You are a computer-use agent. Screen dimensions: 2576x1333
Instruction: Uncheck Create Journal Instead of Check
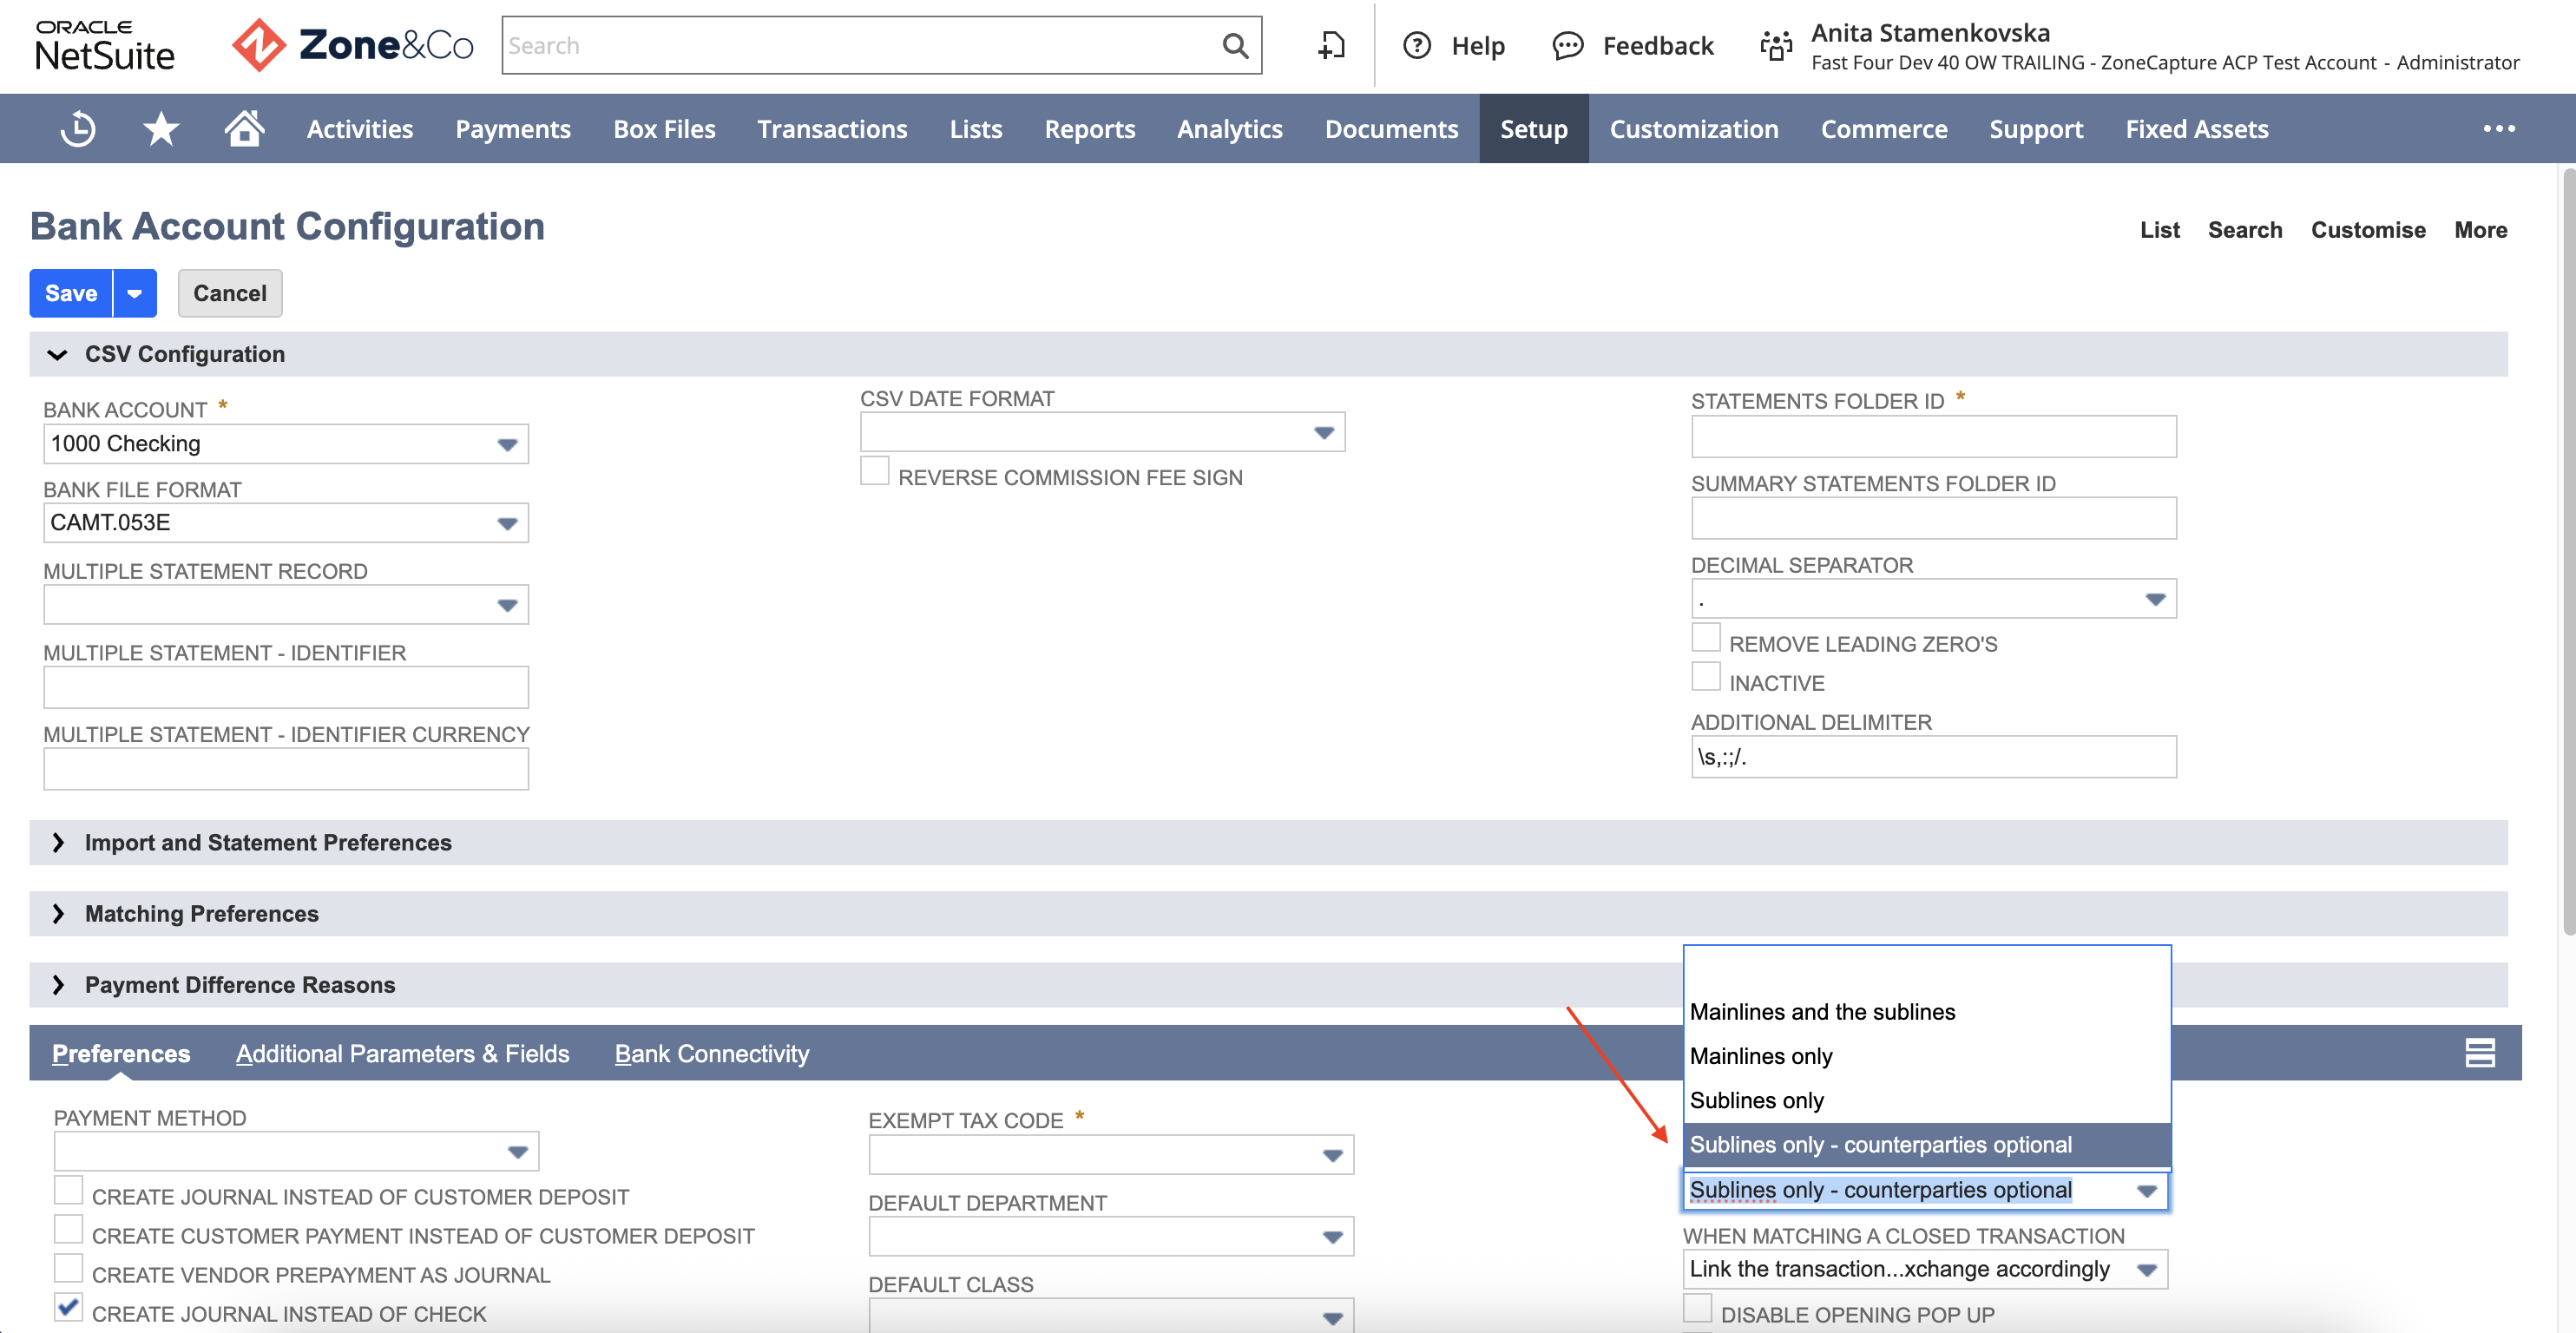(68, 1308)
